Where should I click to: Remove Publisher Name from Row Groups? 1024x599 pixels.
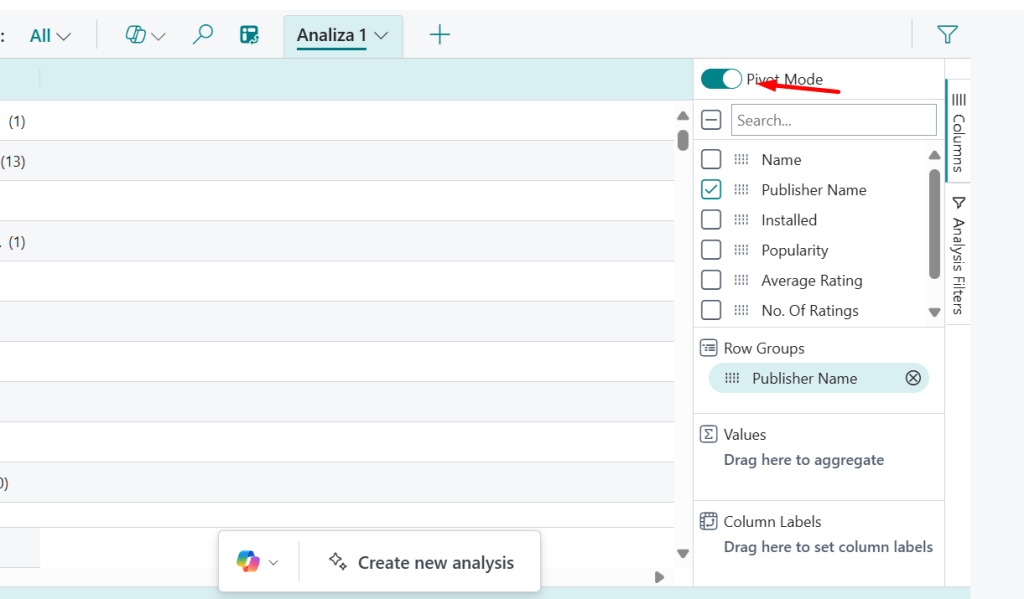pyautogui.click(x=912, y=378)
